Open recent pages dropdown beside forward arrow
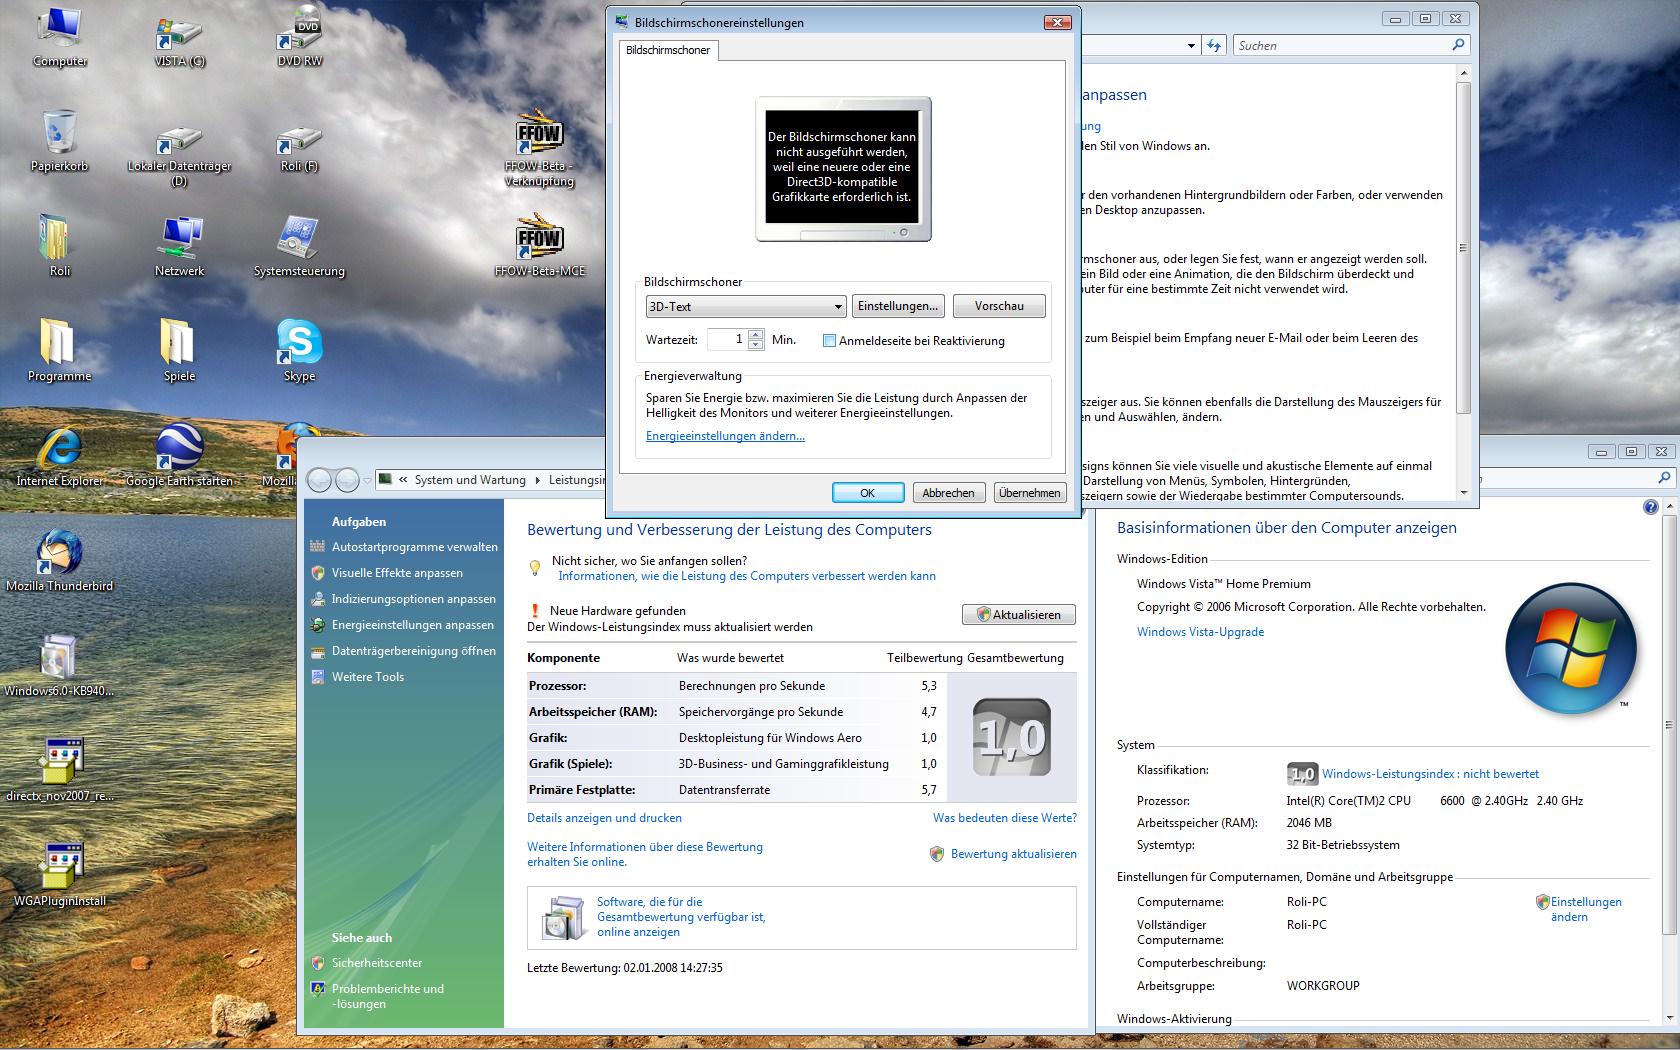The width and height of the screenshot is (1680, 1050). point(367,480)
